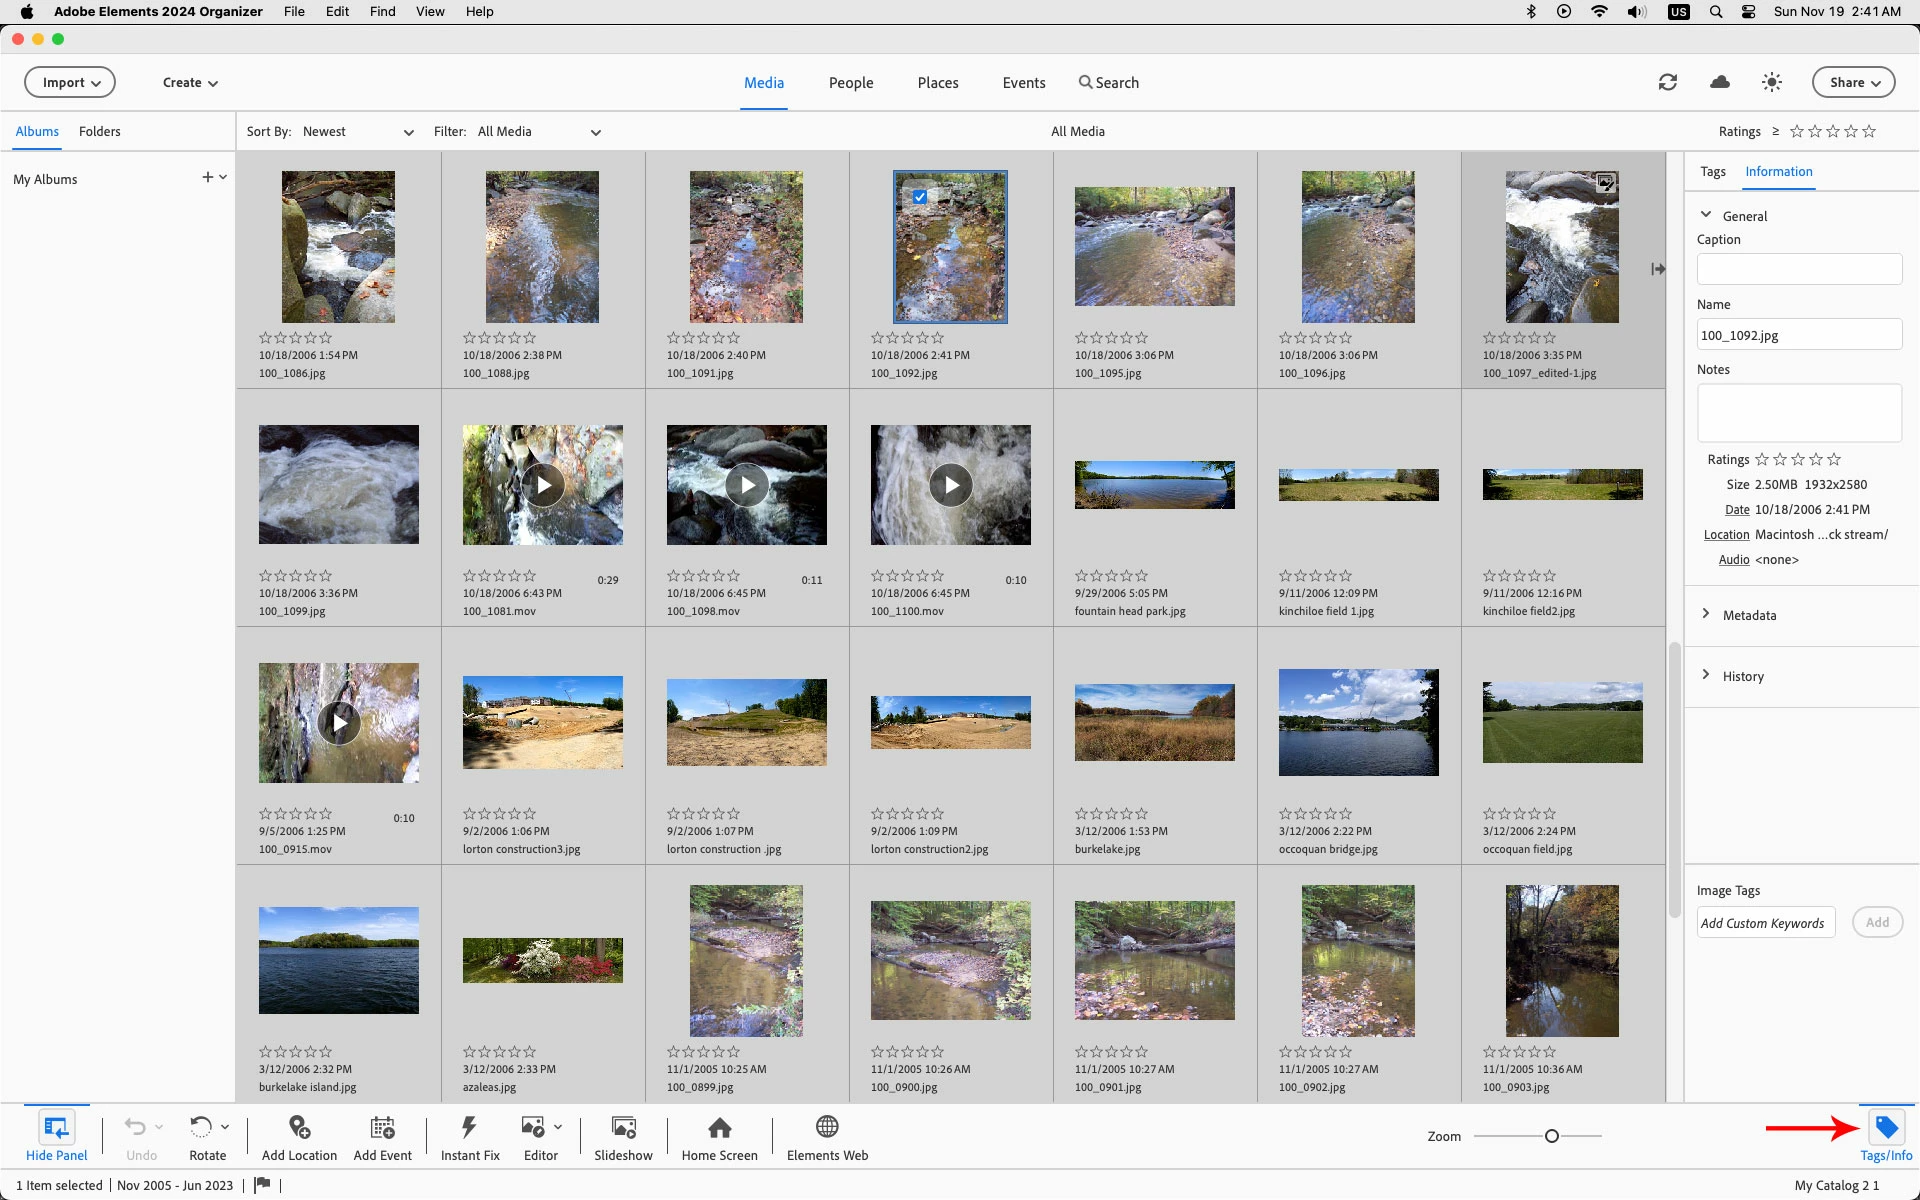This screenshot has height=1200, width=1920.
Task: Switch to the Places tab
Action: click(x=937, y=83)
